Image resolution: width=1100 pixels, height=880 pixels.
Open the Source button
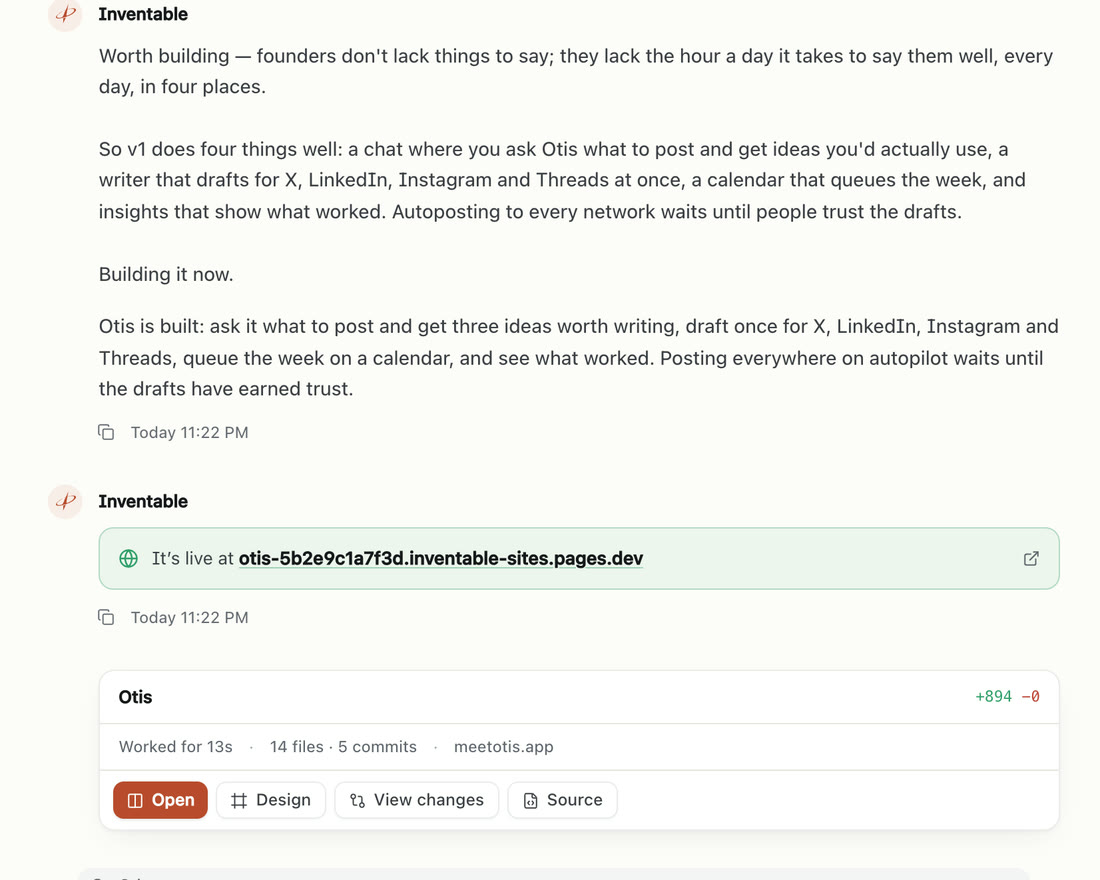pos(563,800)
